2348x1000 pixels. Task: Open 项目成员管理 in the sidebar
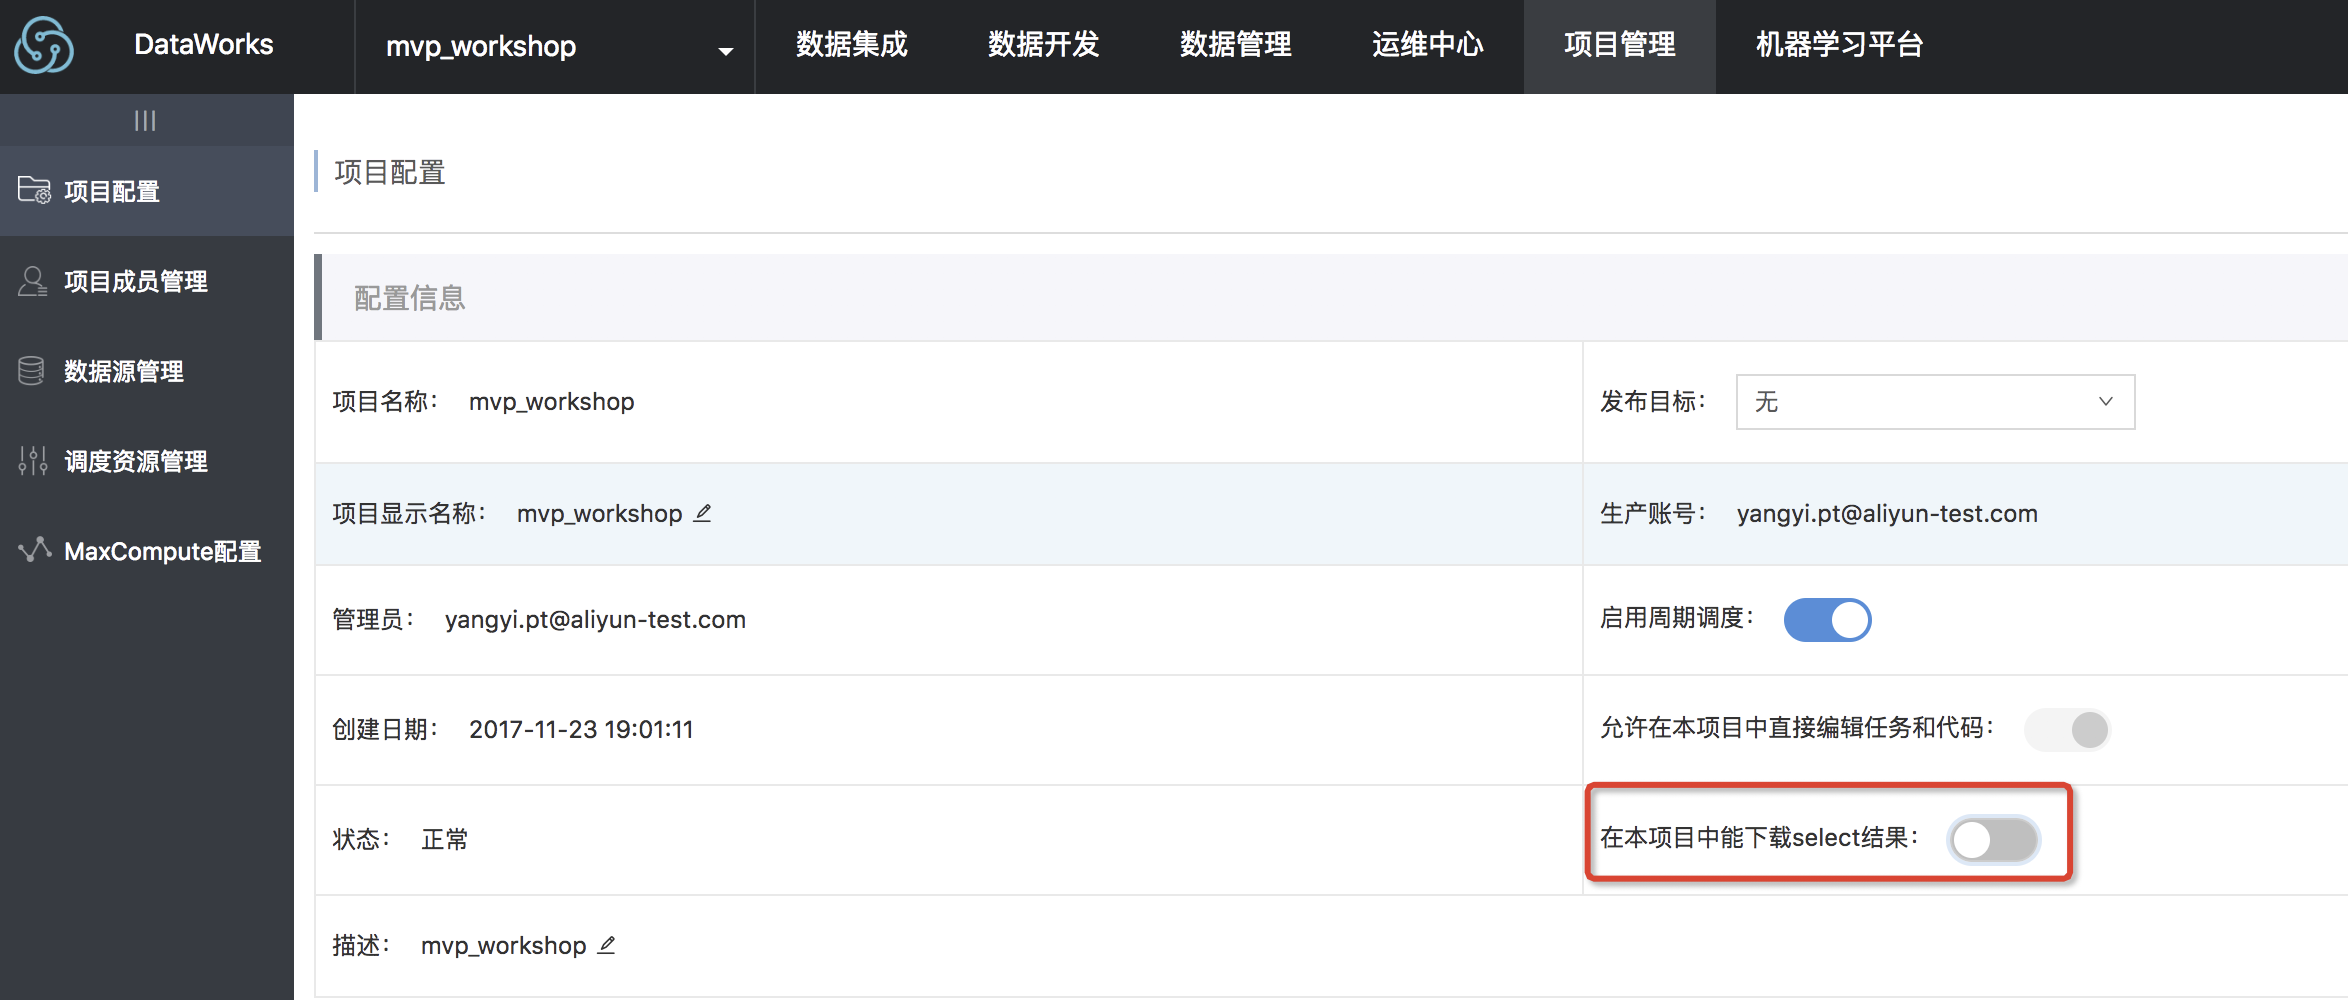(147, 281)
